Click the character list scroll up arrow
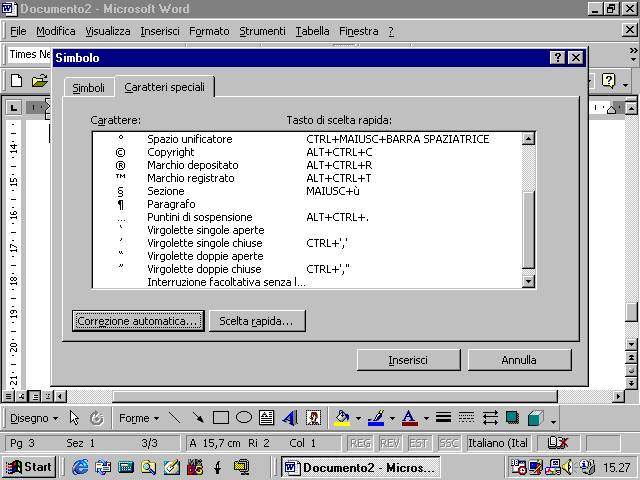This screenshot has width=640, height=480. pos(528,139)
